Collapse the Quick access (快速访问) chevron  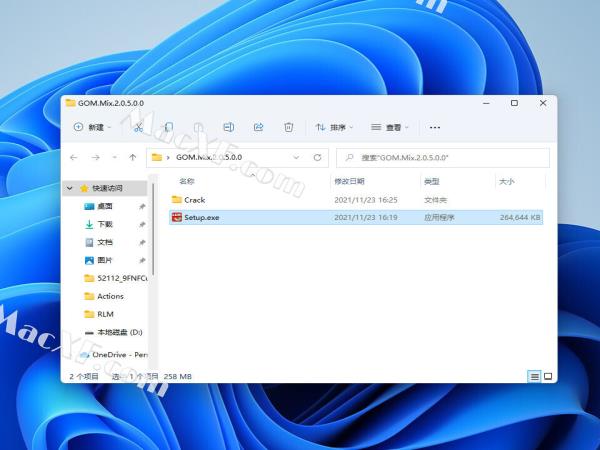point(70,188)
